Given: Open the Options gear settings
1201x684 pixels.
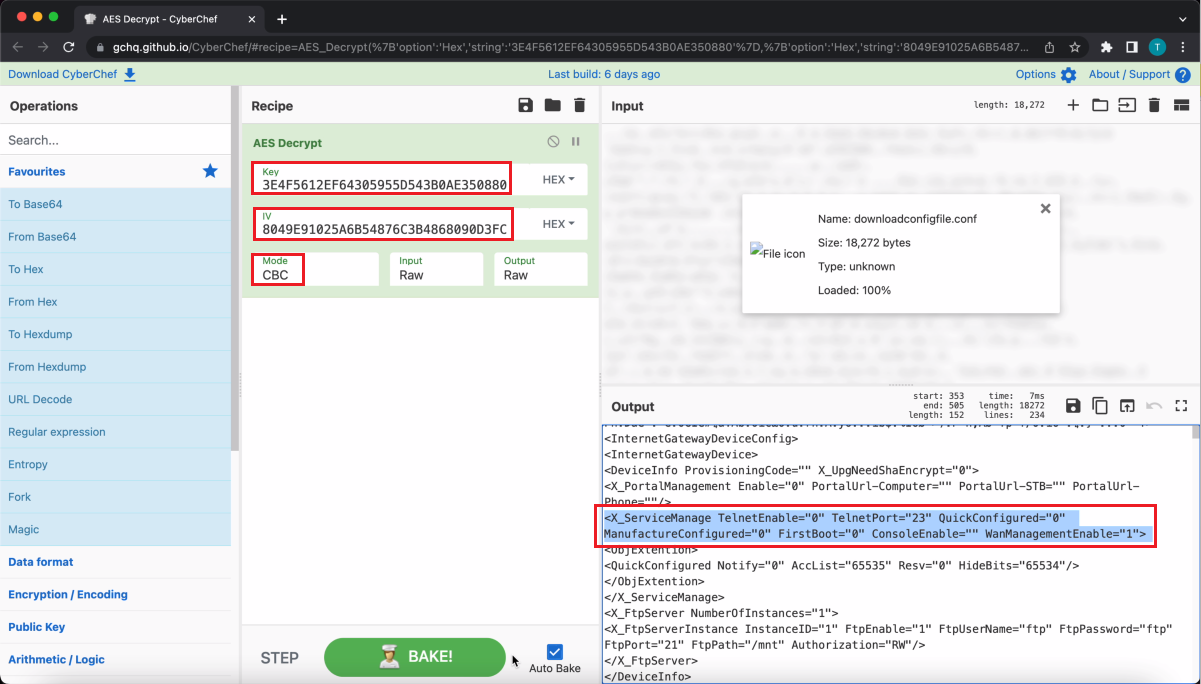Looking at the screenshot, I should coord(1046,74).
